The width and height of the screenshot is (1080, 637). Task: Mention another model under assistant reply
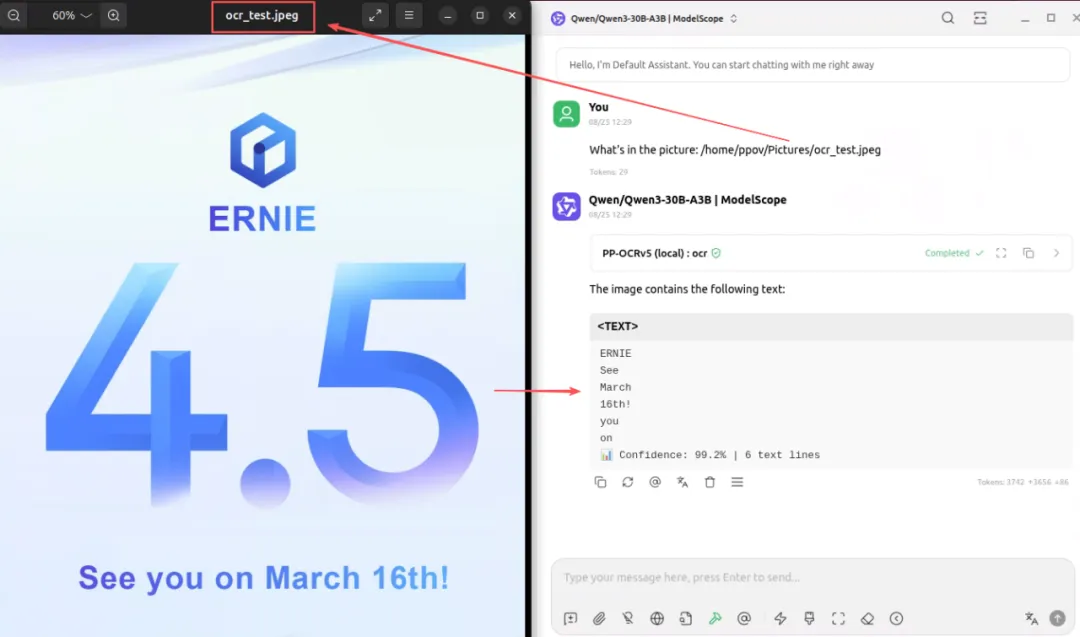point(655,482)
